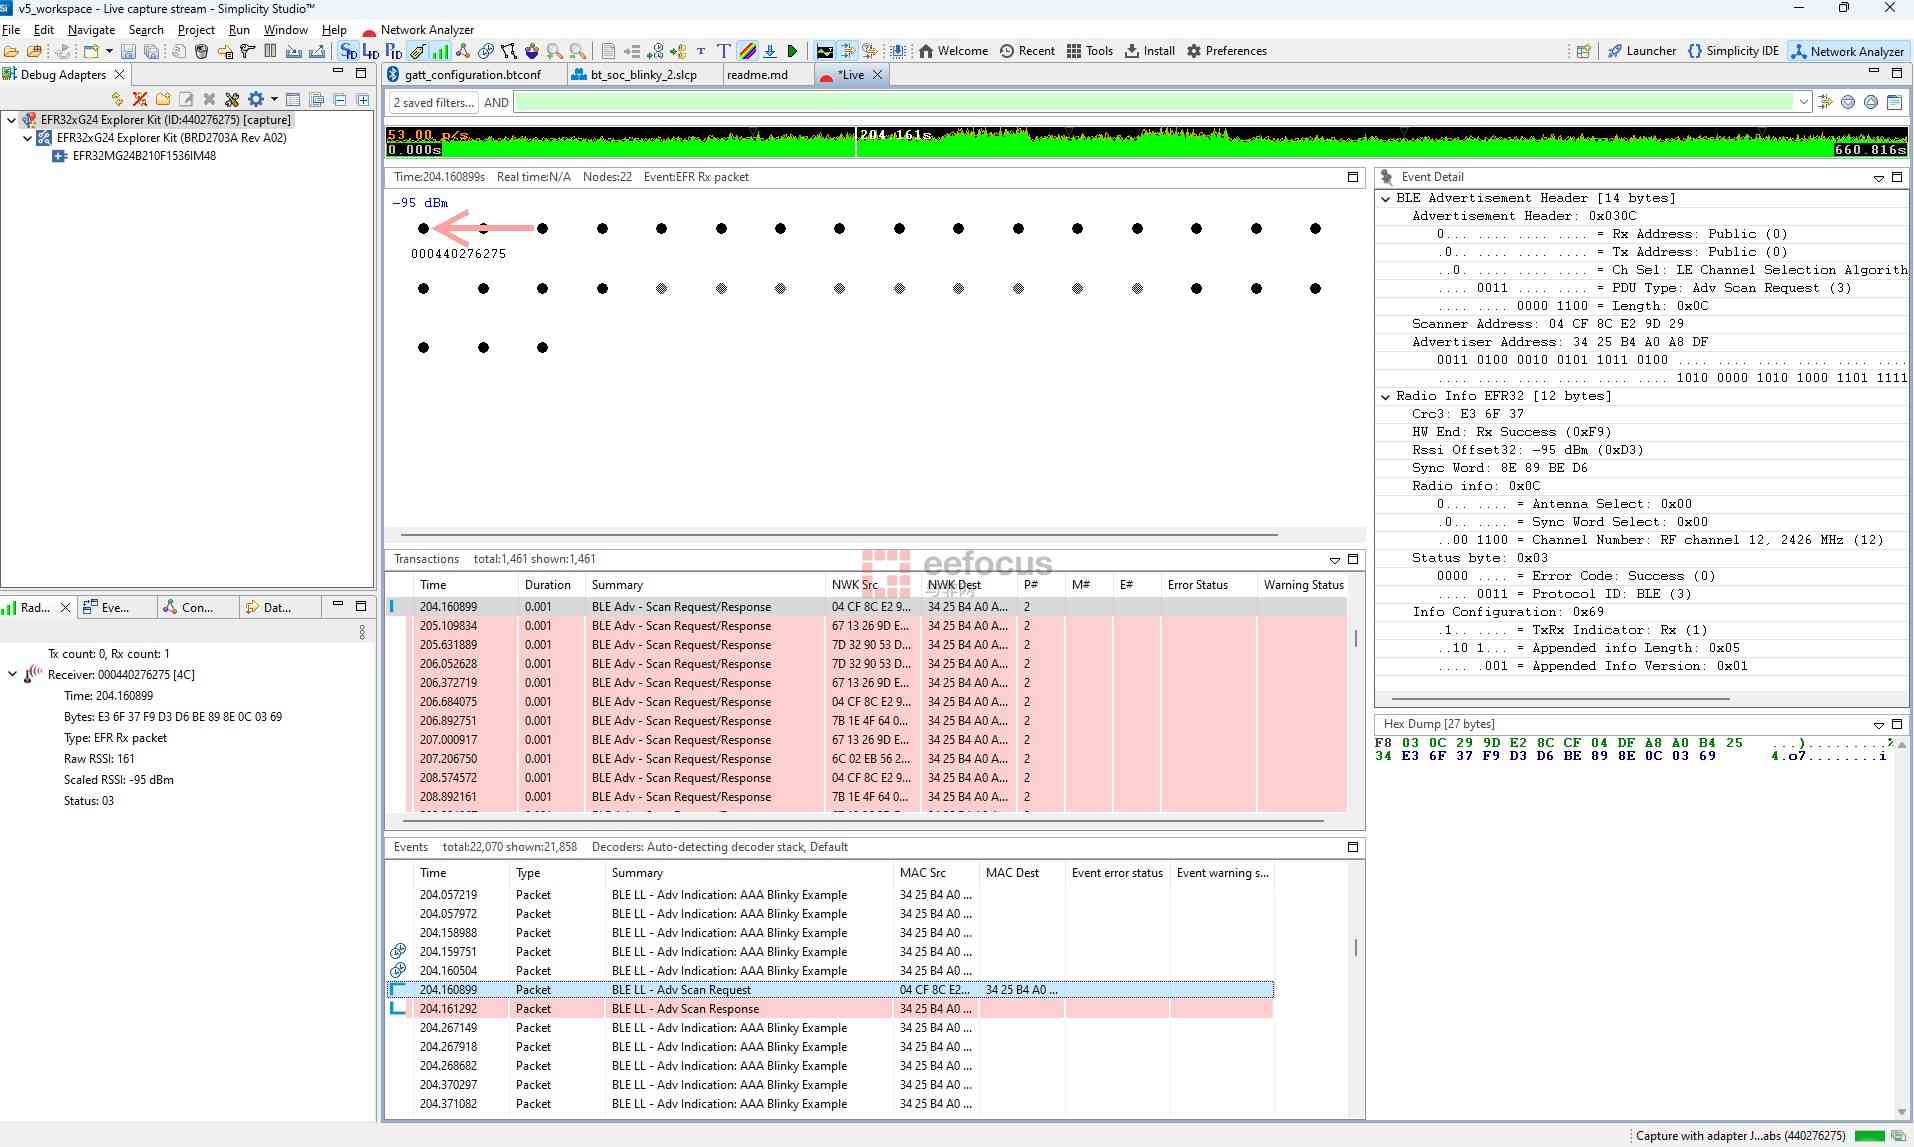Click the Save icon in the main toolbar

[128, 51]
